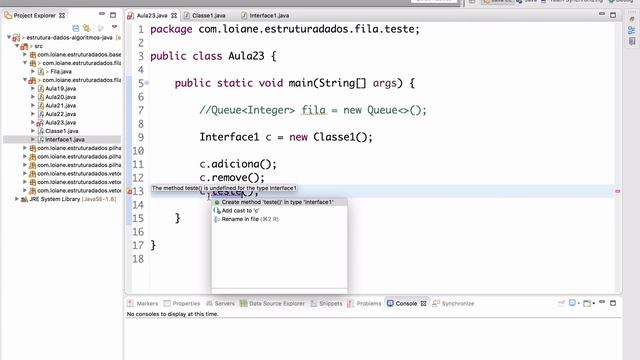Screen dimensions: 640x360
Task: Open the Snippets view tab
Action: pyautogui.click(x=327, y=304)
